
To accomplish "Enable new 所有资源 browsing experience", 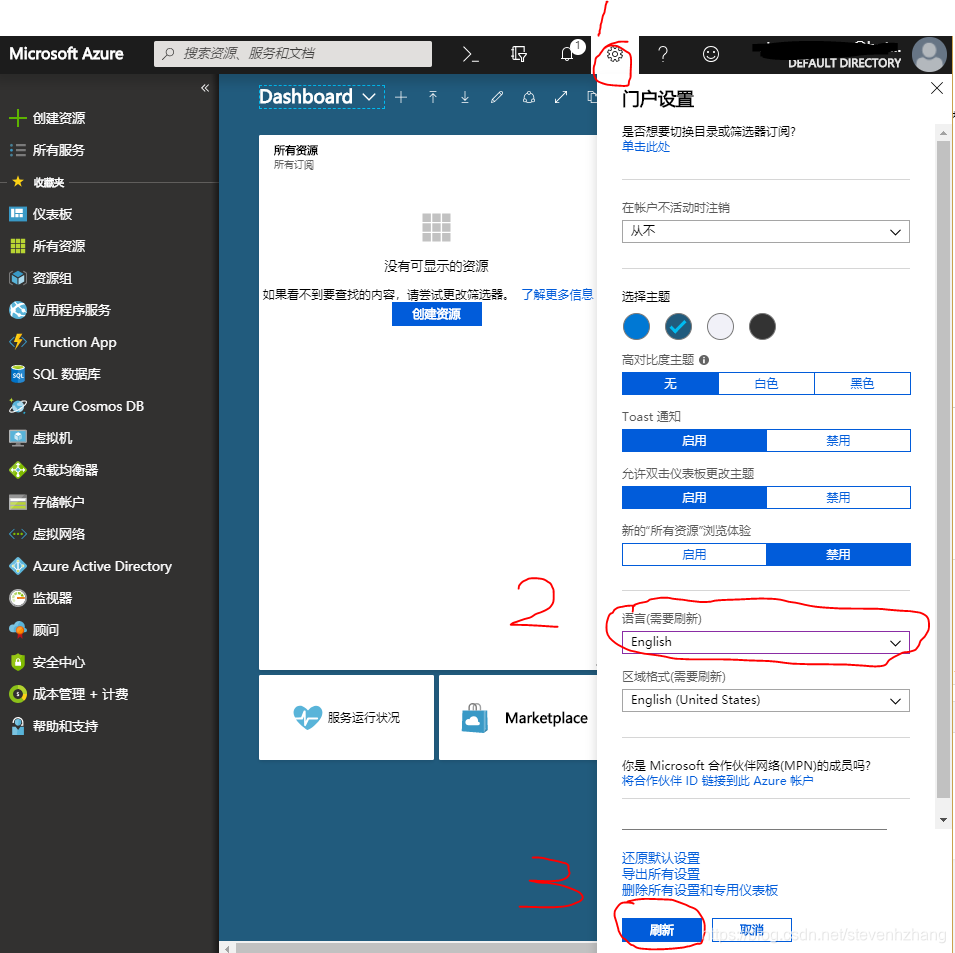I will point(694,555).
